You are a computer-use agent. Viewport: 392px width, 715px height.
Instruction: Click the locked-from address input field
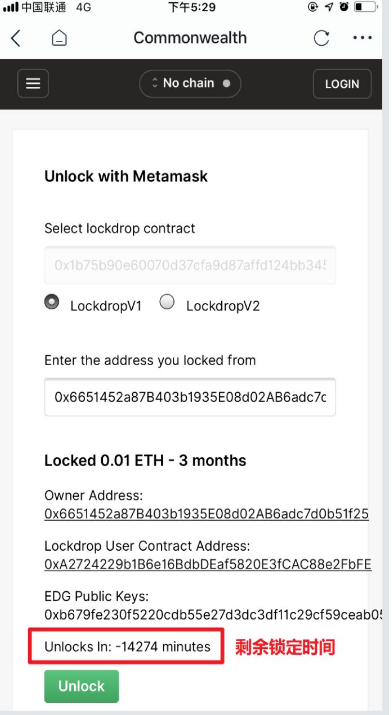click(x=190, y=397)
